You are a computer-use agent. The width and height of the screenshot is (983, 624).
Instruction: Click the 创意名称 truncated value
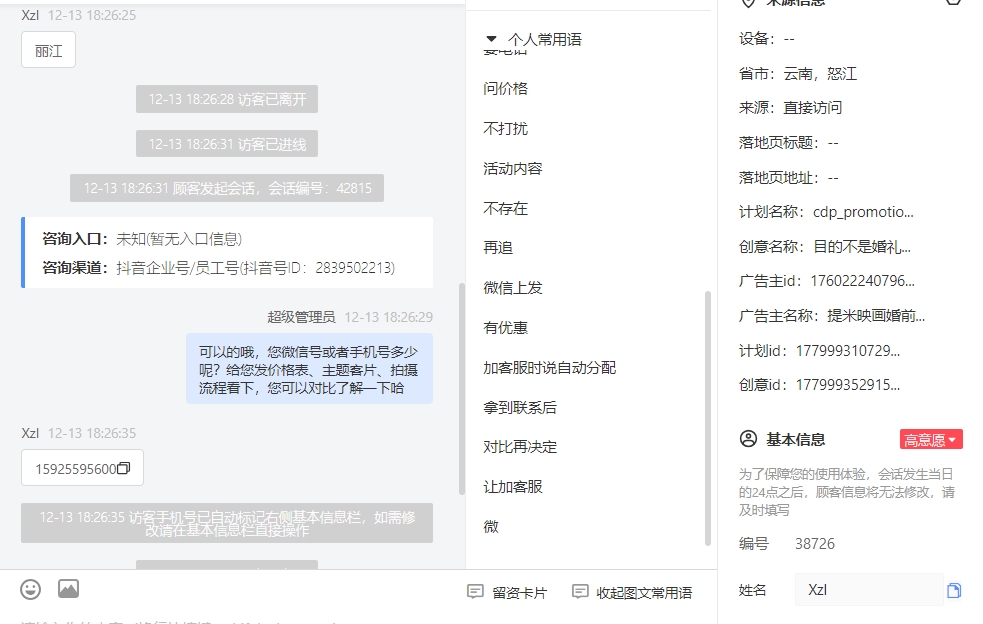862,246
